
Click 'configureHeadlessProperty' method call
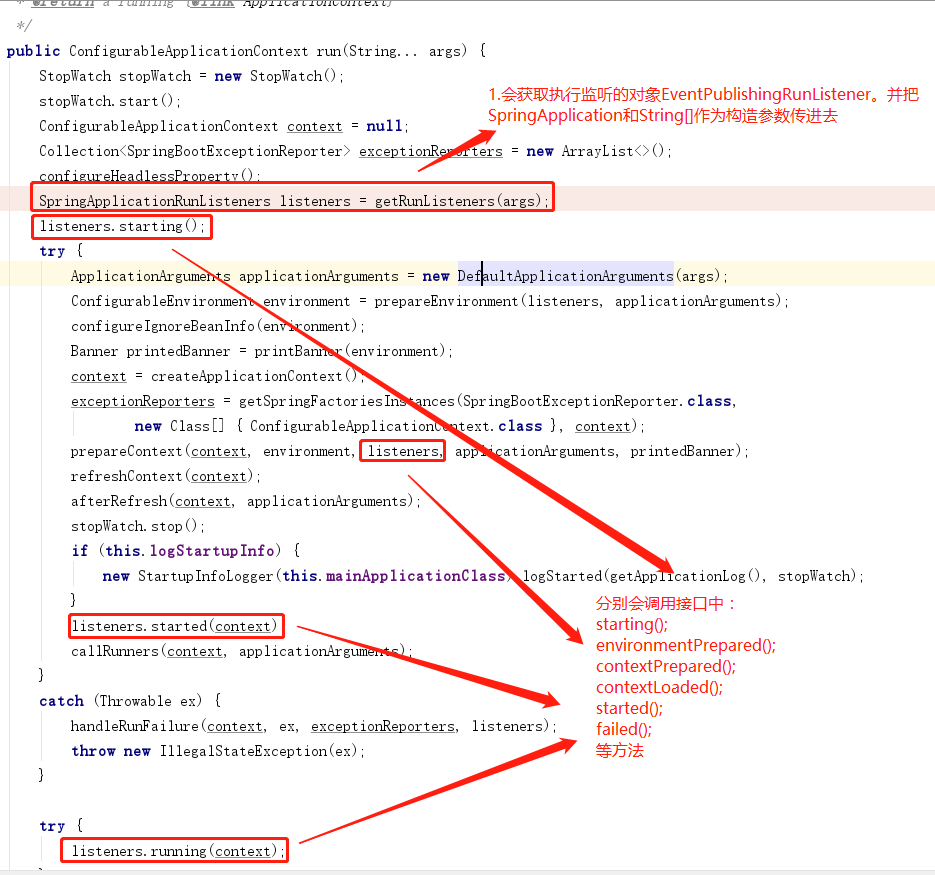pyautogui.click(x=138, y=177)
